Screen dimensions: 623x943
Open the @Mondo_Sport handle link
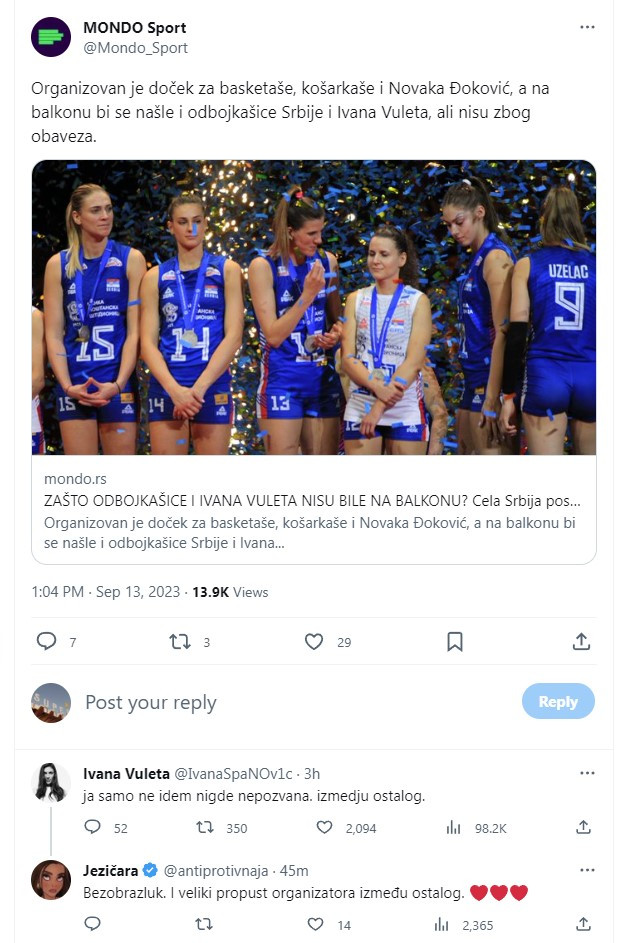135,47
